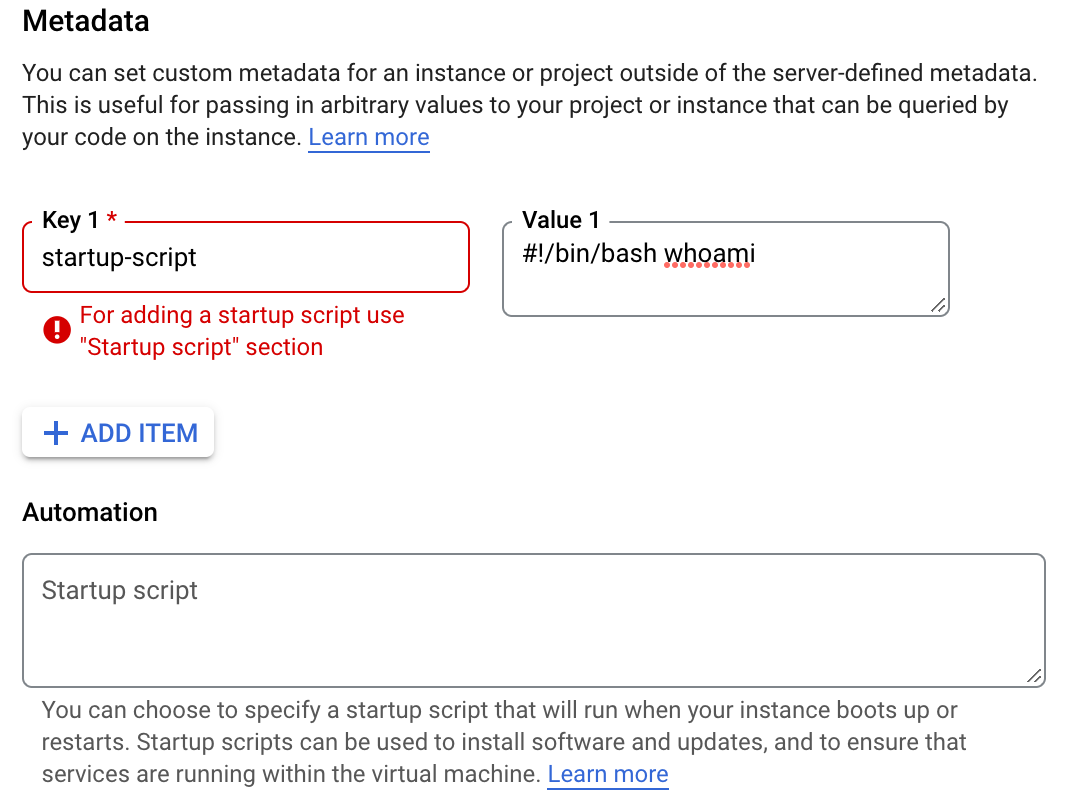The image size is (1078, 800).
Task: Click inside the Value 1 text area
Action: [x=726, y=269]
